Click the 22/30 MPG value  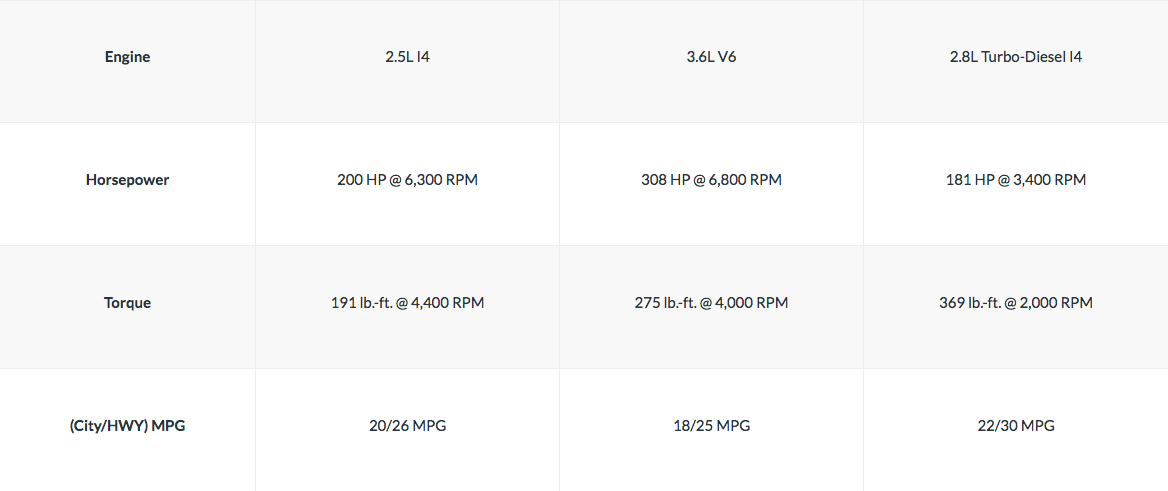point(1016,427)
